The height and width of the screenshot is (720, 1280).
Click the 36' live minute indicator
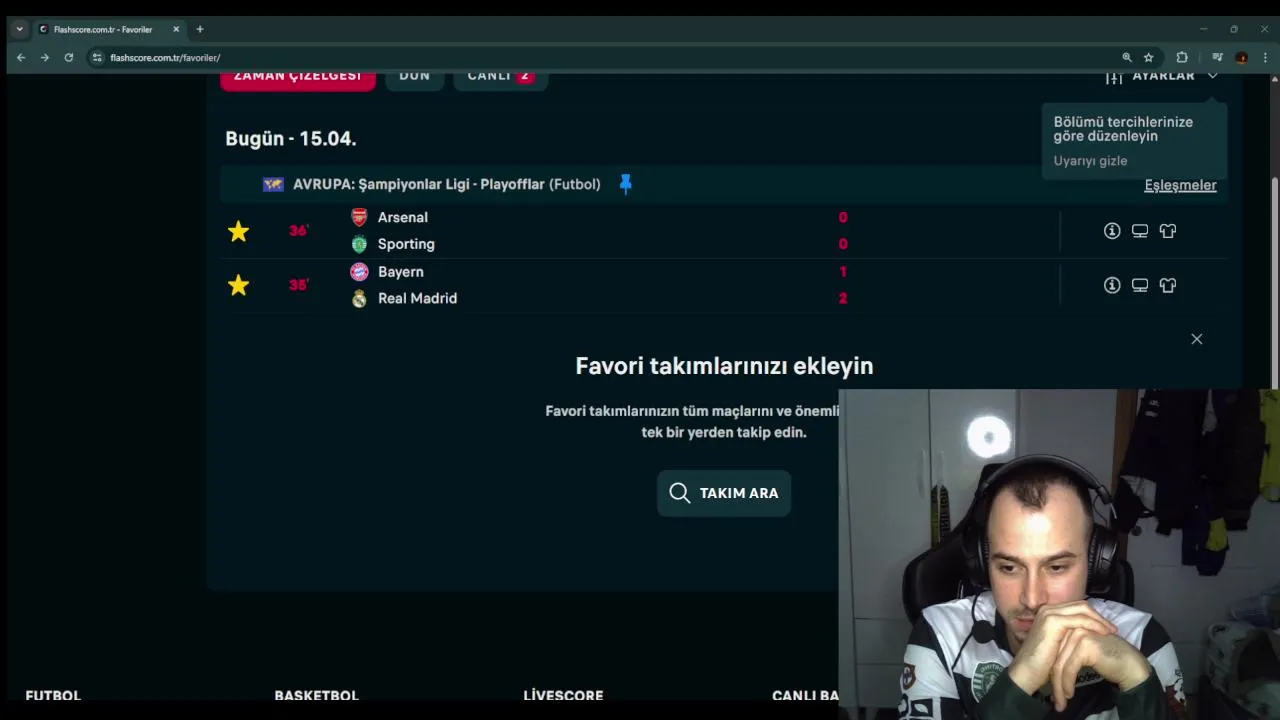(x=298, y=231)
